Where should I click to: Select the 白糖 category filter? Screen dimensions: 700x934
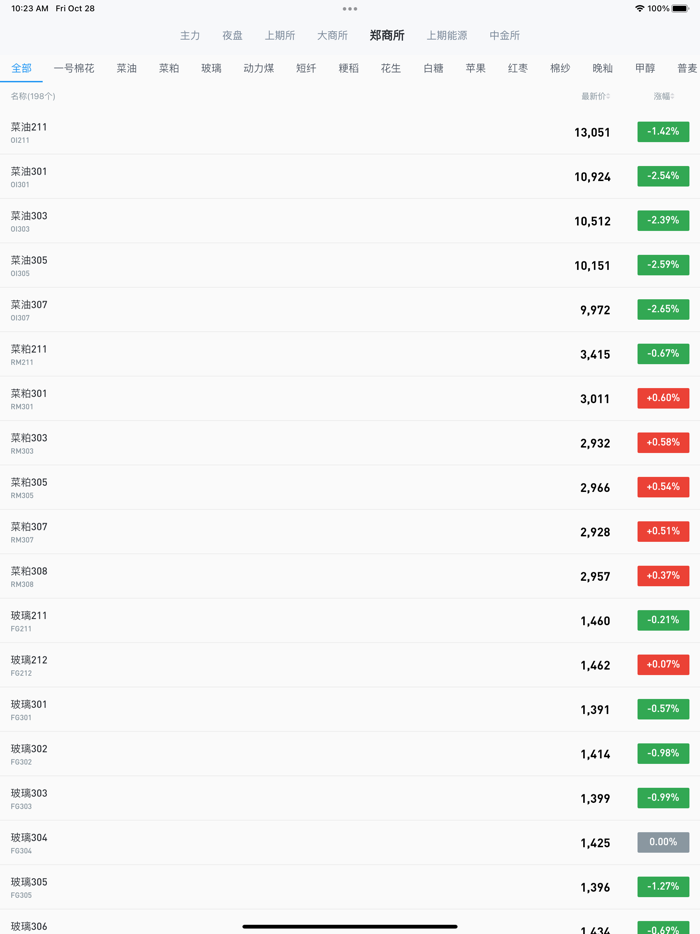pos(433,69)
